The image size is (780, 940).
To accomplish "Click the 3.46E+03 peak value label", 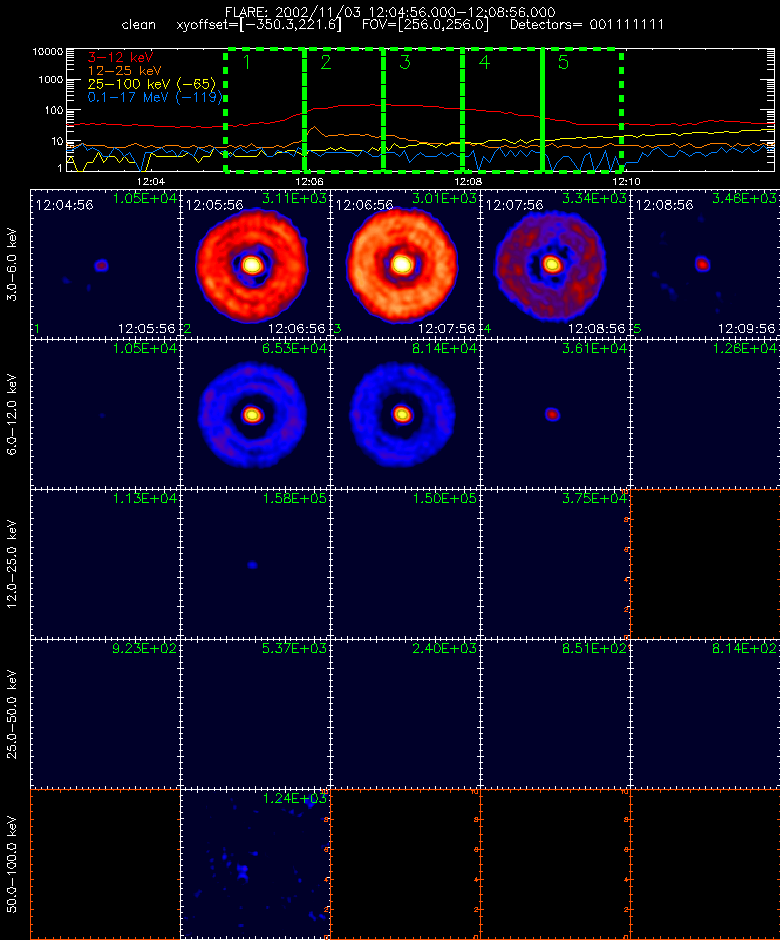I will [x=745, y=198].
